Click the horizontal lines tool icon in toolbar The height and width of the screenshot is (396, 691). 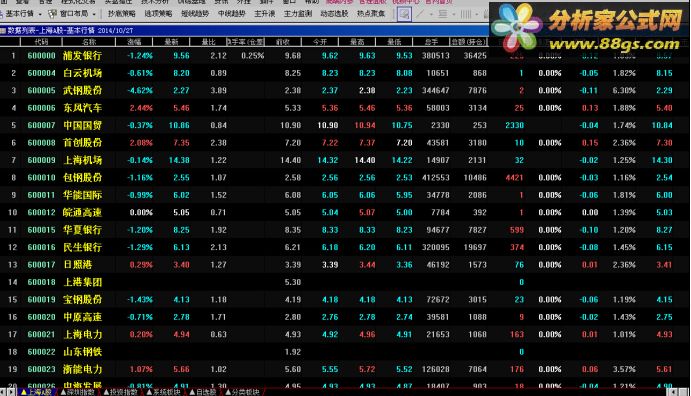[443, 14]
